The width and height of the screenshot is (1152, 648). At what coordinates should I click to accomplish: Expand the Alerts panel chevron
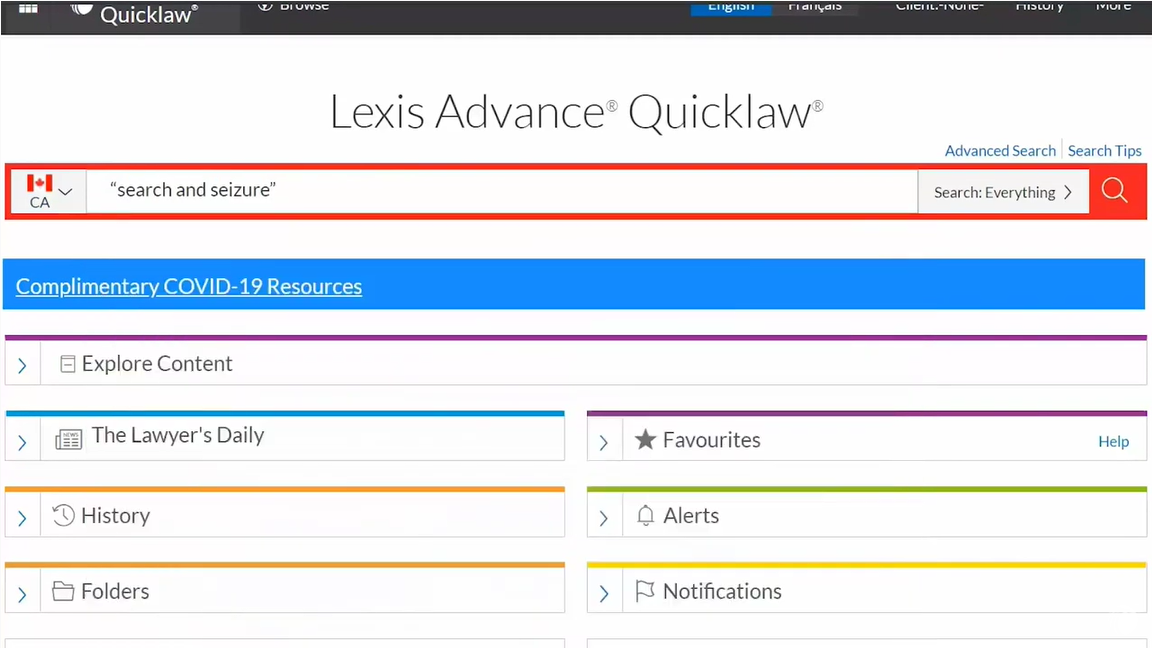(603, 518)
